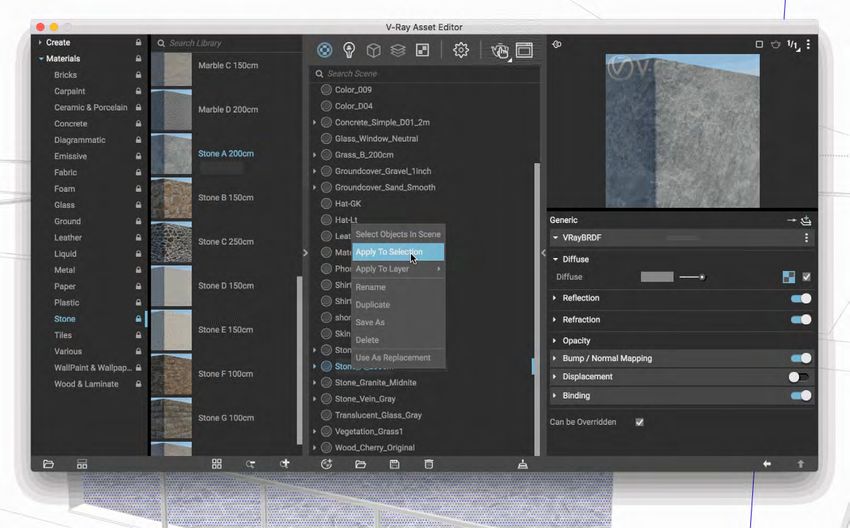Select Glass_Window_Neutral in scene list

tap(376, 139)
